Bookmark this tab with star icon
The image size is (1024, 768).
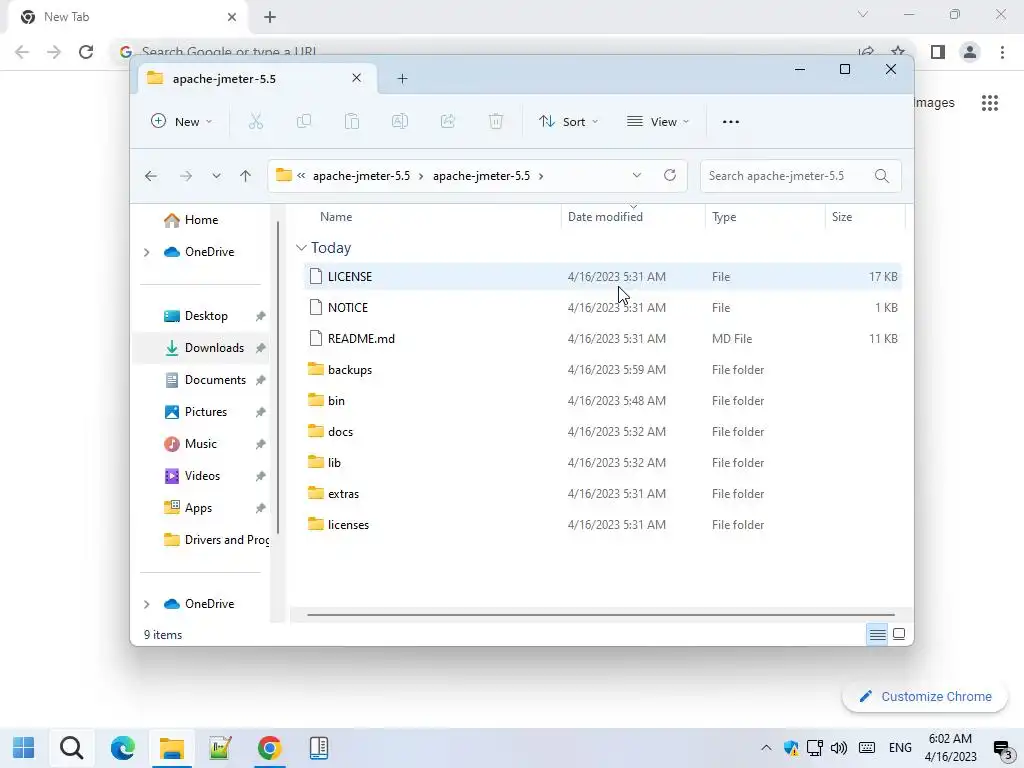pos(898,50)
